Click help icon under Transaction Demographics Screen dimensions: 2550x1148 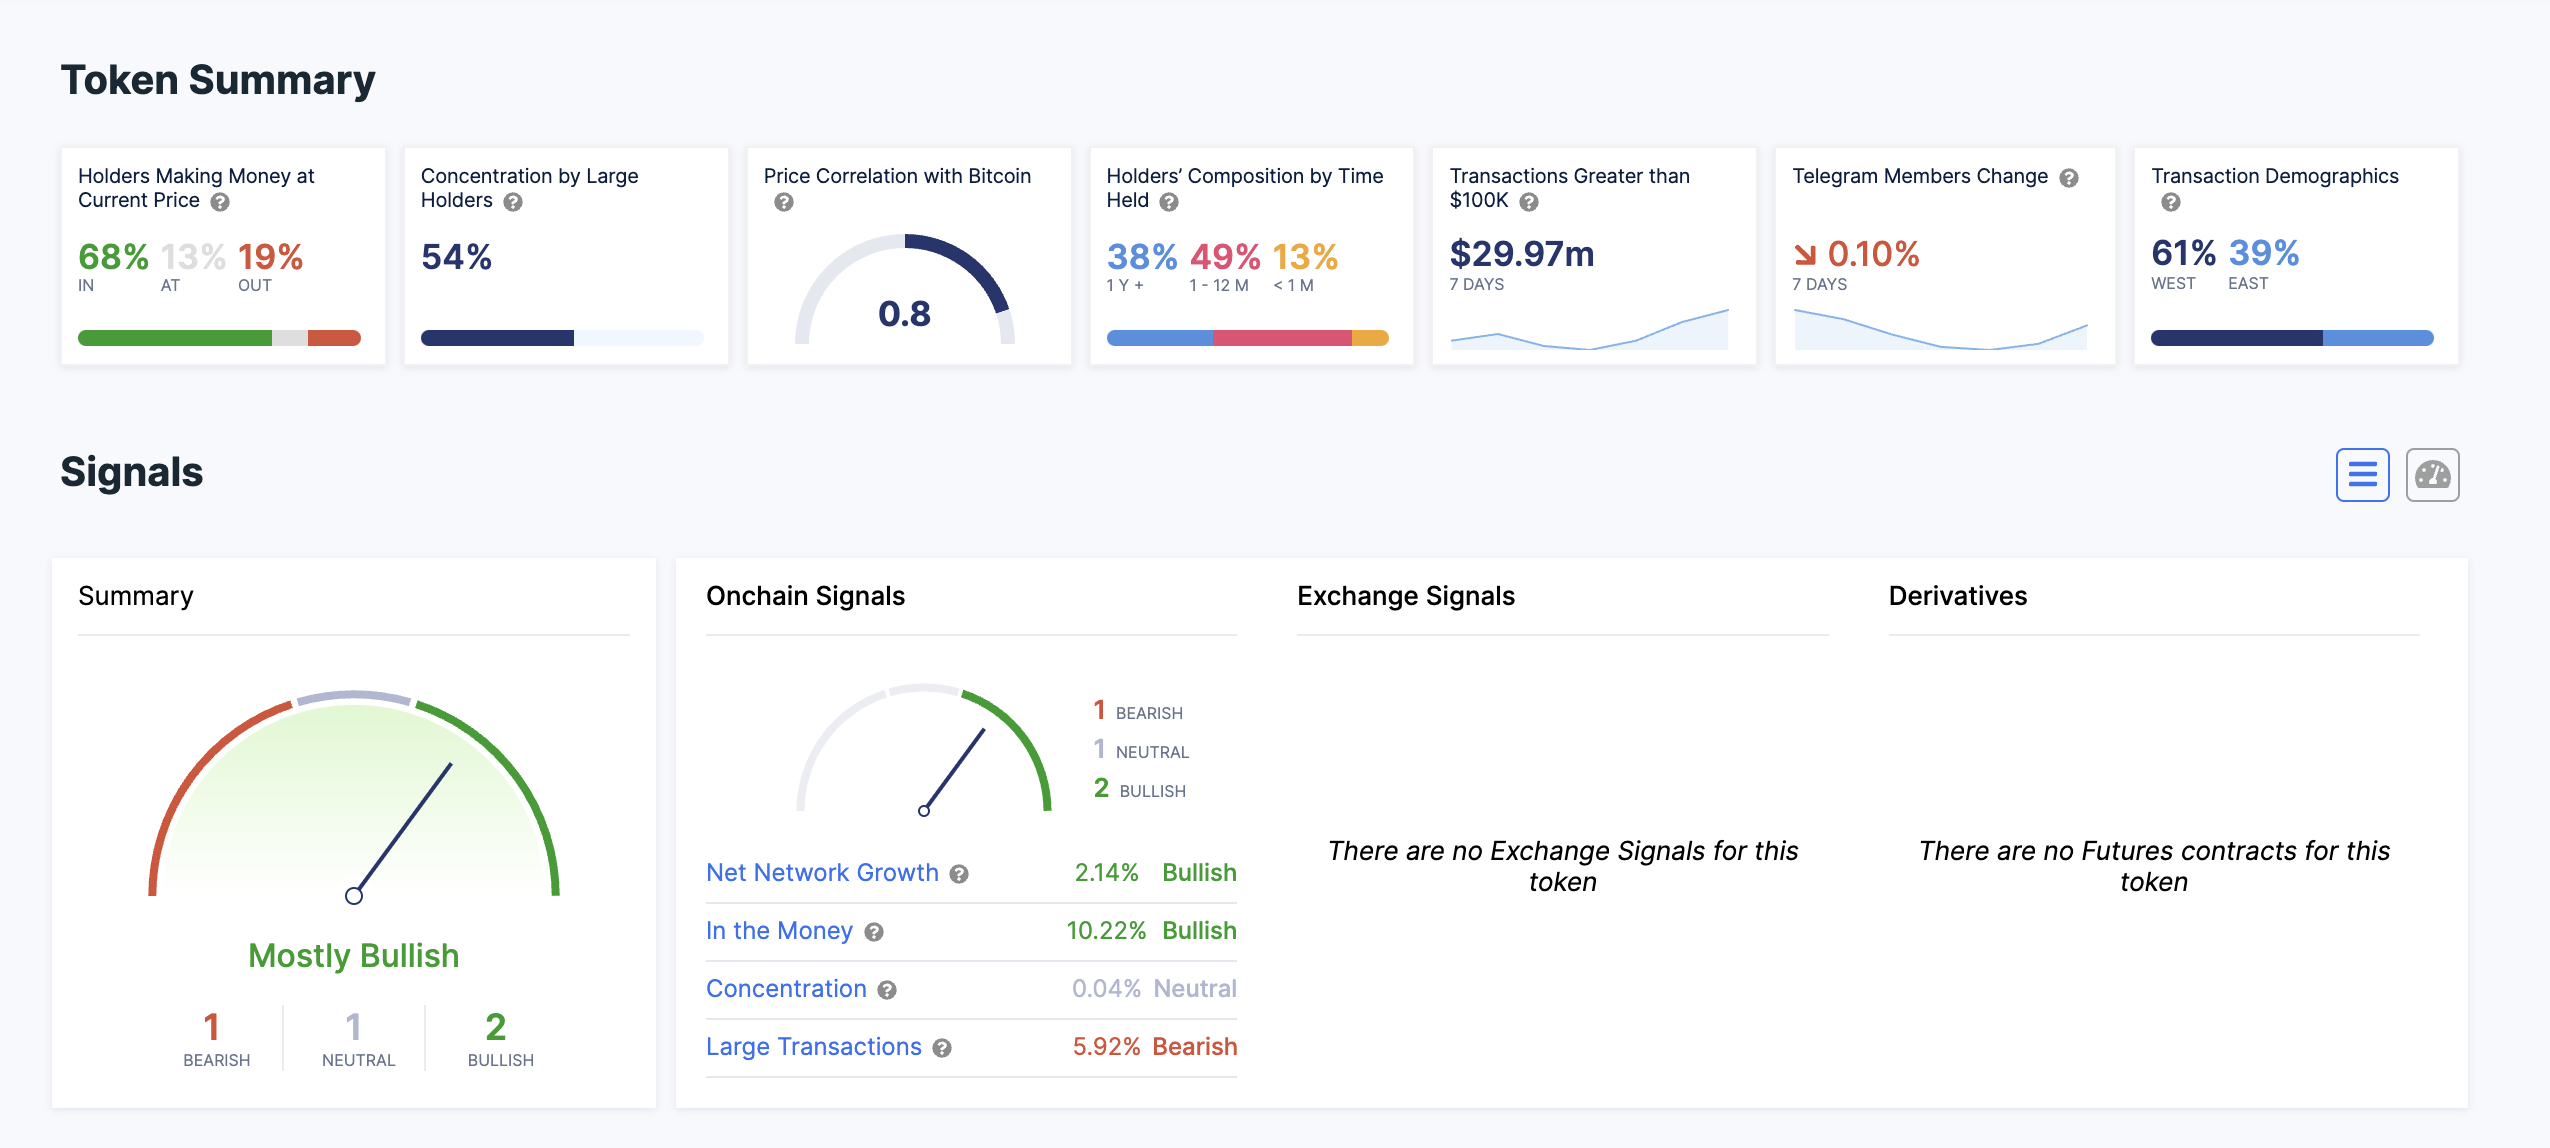pos(2170,202)
